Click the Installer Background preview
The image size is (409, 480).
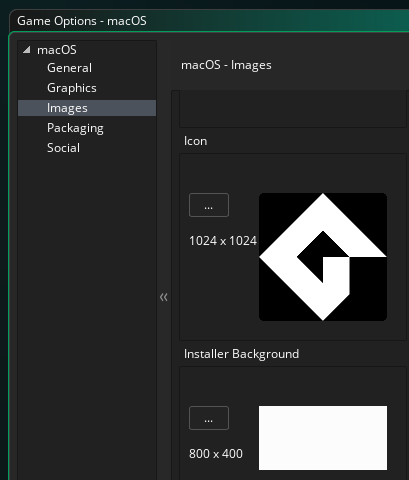pyautogui.click(x=323, y=438)
